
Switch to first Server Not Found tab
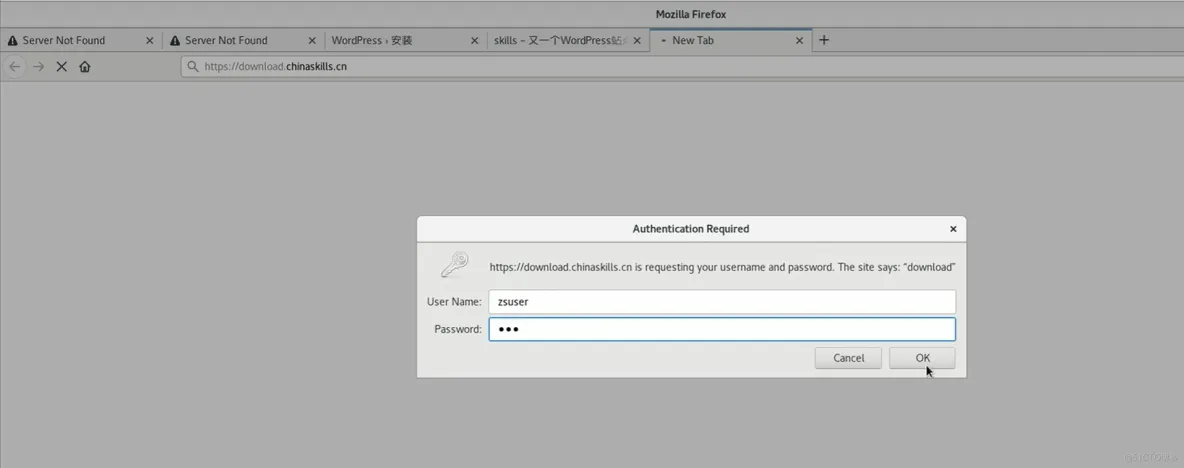[x=81, y=40]
